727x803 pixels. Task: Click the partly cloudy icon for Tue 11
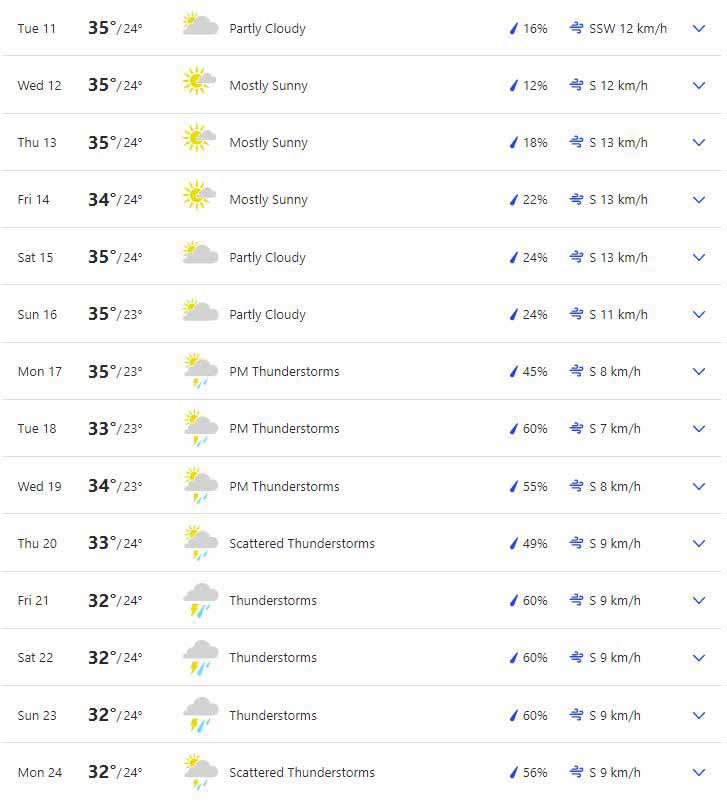200,24
